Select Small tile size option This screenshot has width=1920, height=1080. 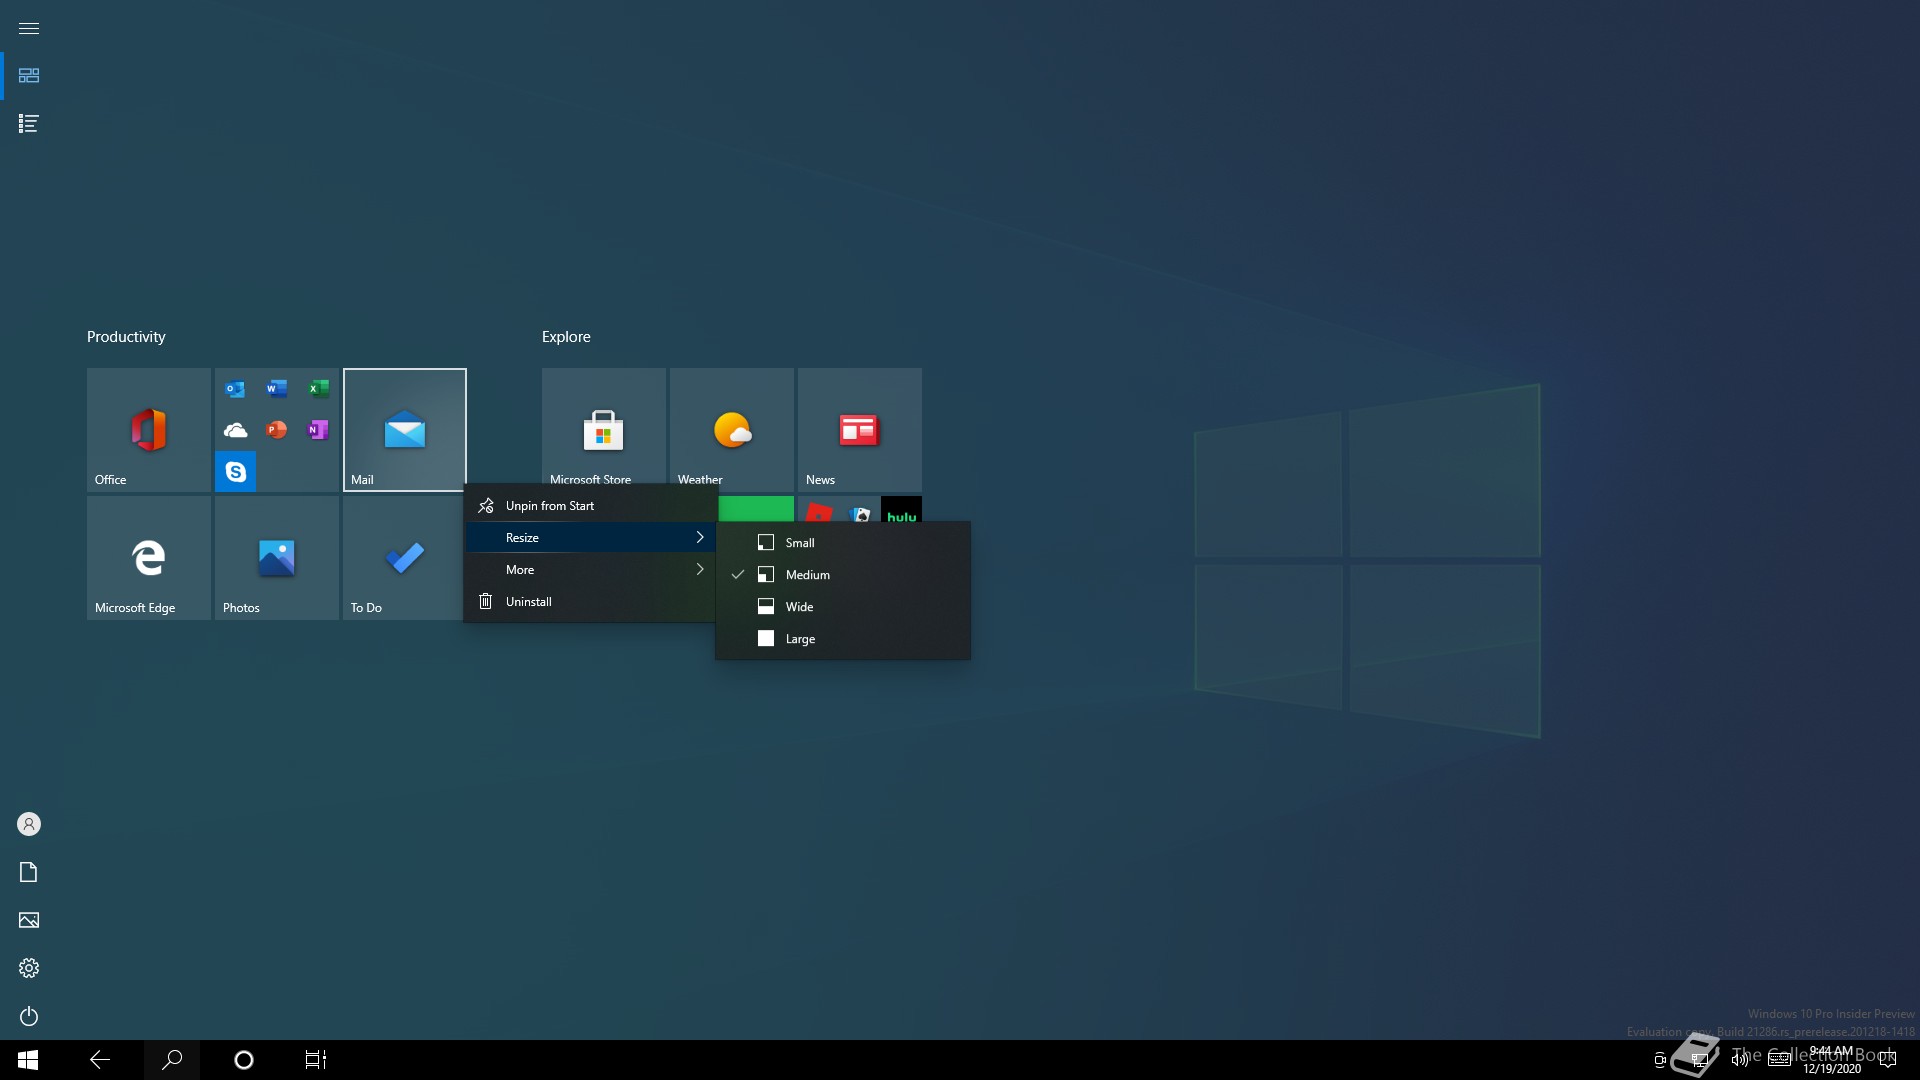(799, 543)
